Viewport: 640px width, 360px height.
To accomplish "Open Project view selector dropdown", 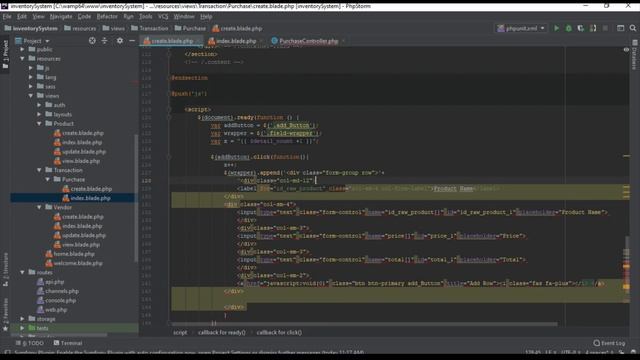I will [x=32, y=41].
